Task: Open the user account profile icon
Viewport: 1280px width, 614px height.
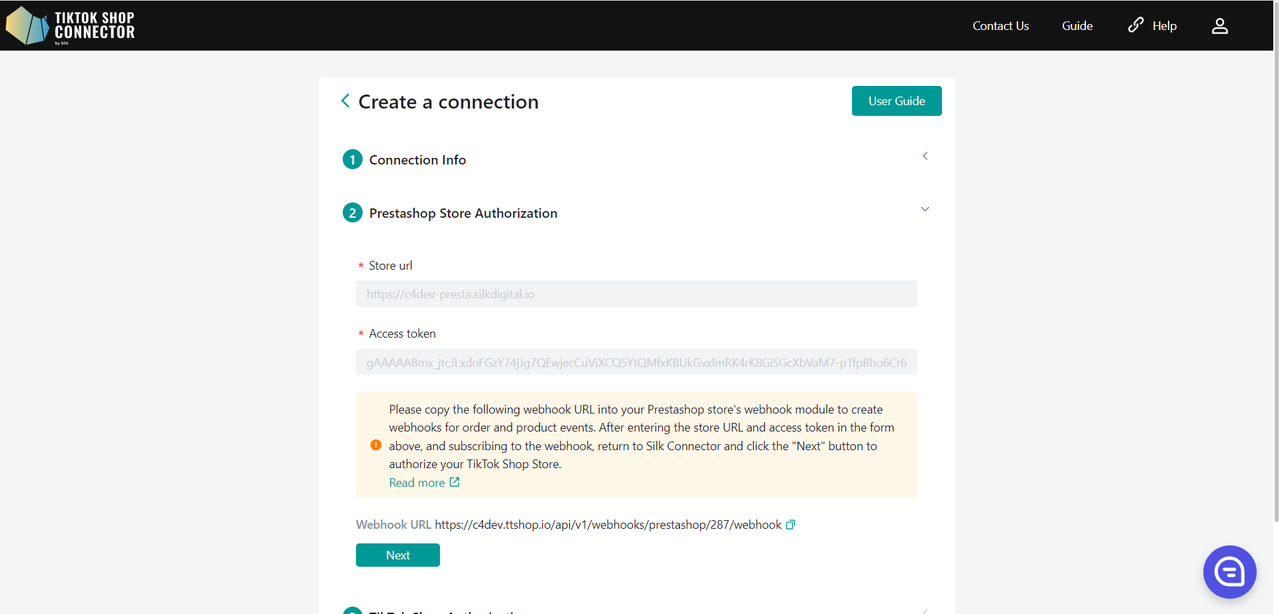Action: [1220, 26]
